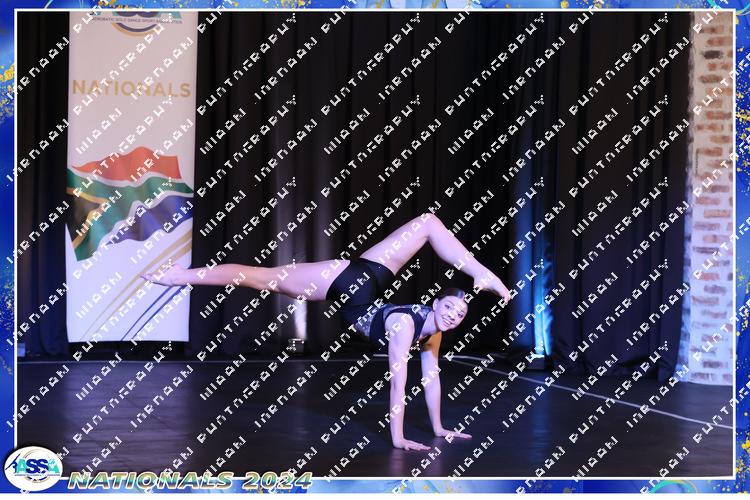Click the "NATIONALS" word on the banner
The image size is (750, 500).
click(132, 89)
